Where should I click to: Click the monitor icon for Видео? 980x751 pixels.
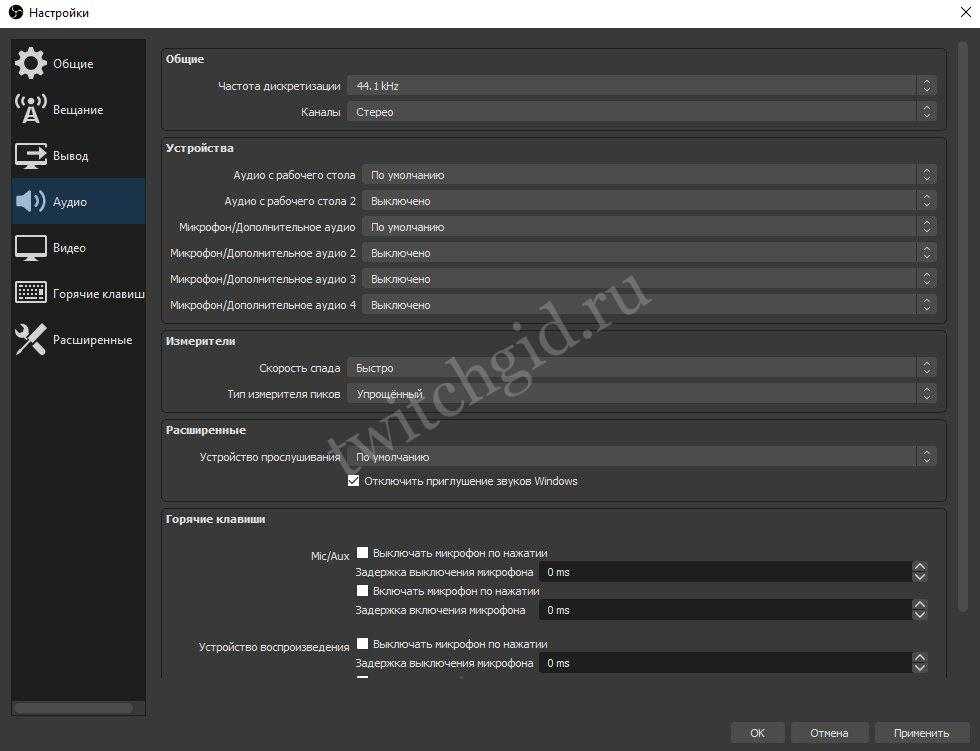click(31, 247)
